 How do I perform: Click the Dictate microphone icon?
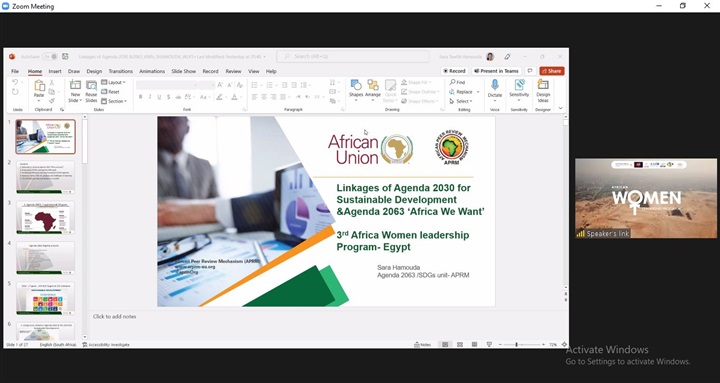click(495, 85)
